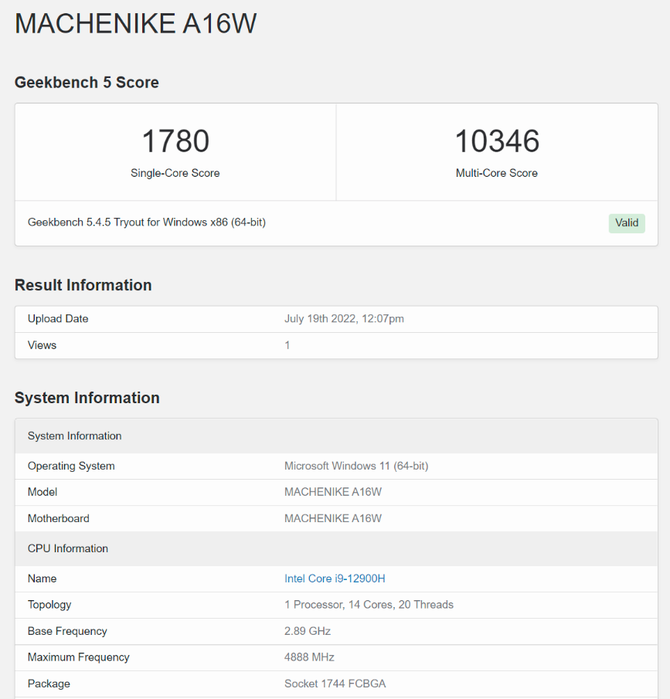The height and width of the screenshot is (699, 670).
Task: Click the Maximum Frequency value 4888 MHz
Action: (309, 657)
